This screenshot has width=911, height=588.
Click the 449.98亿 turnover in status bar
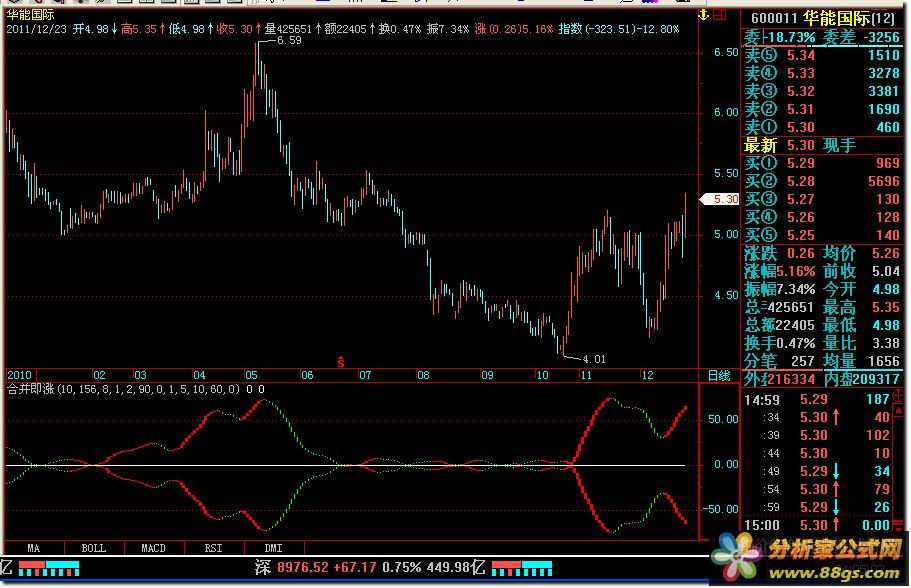[x=456, y=567]
